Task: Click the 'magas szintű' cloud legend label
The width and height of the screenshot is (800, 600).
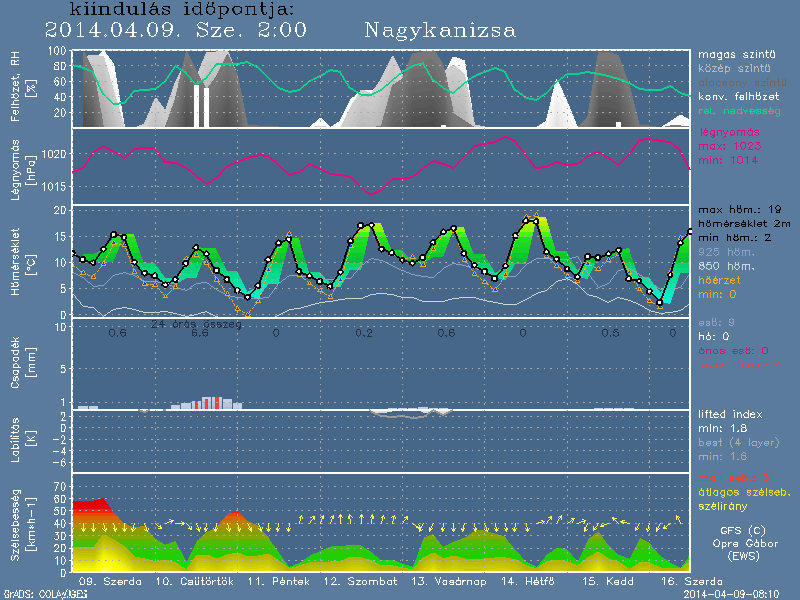Action: 738,53
